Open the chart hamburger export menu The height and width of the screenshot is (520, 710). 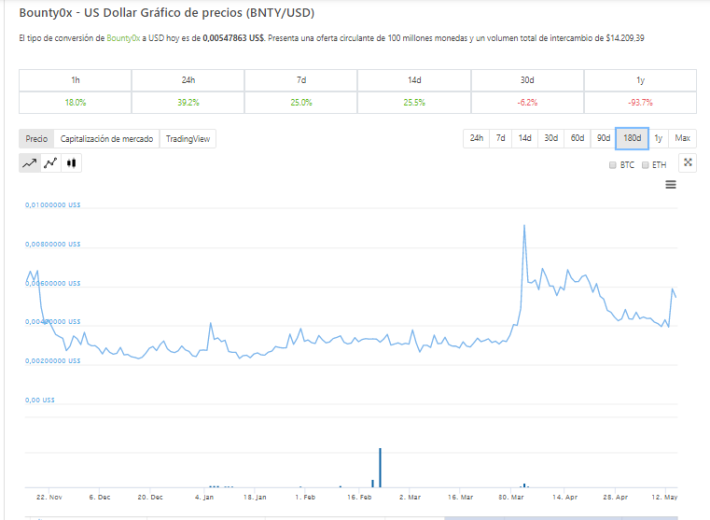tap(671, 185)
